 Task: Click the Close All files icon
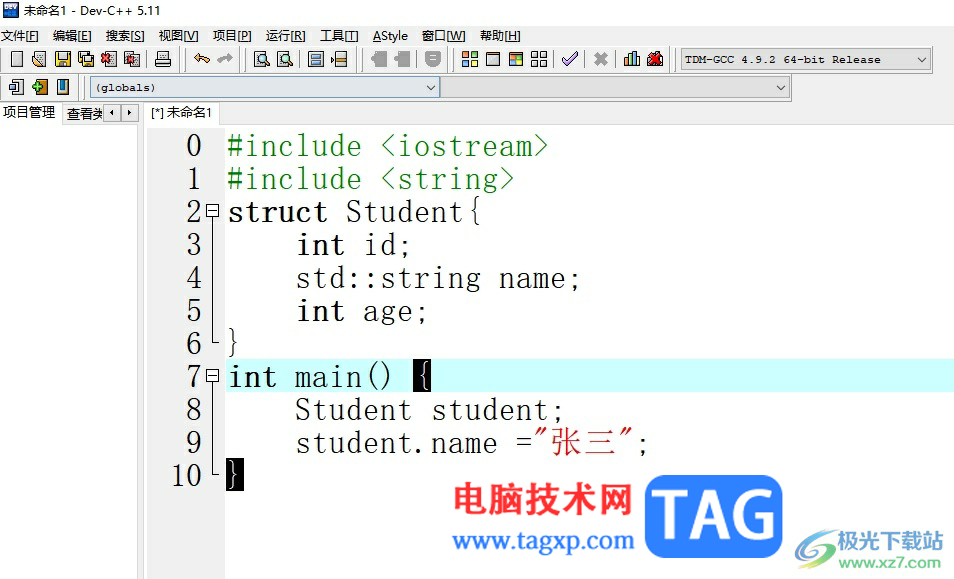coord(132,59)
